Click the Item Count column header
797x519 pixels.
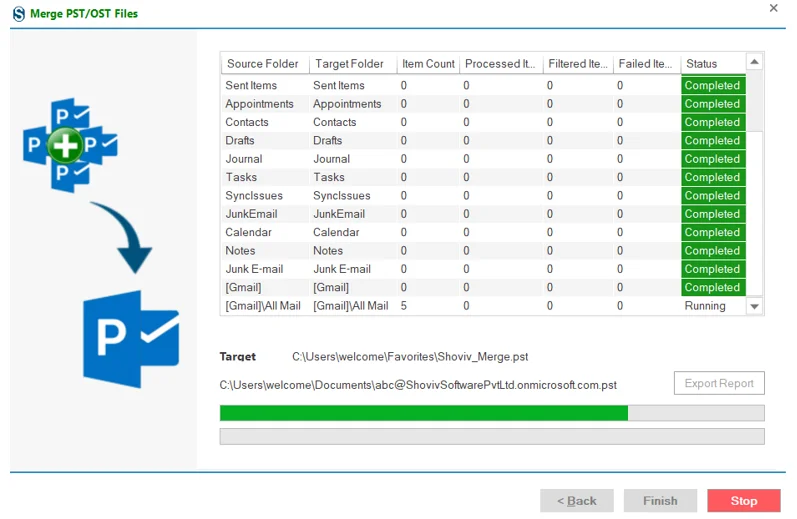click(428, 64)
